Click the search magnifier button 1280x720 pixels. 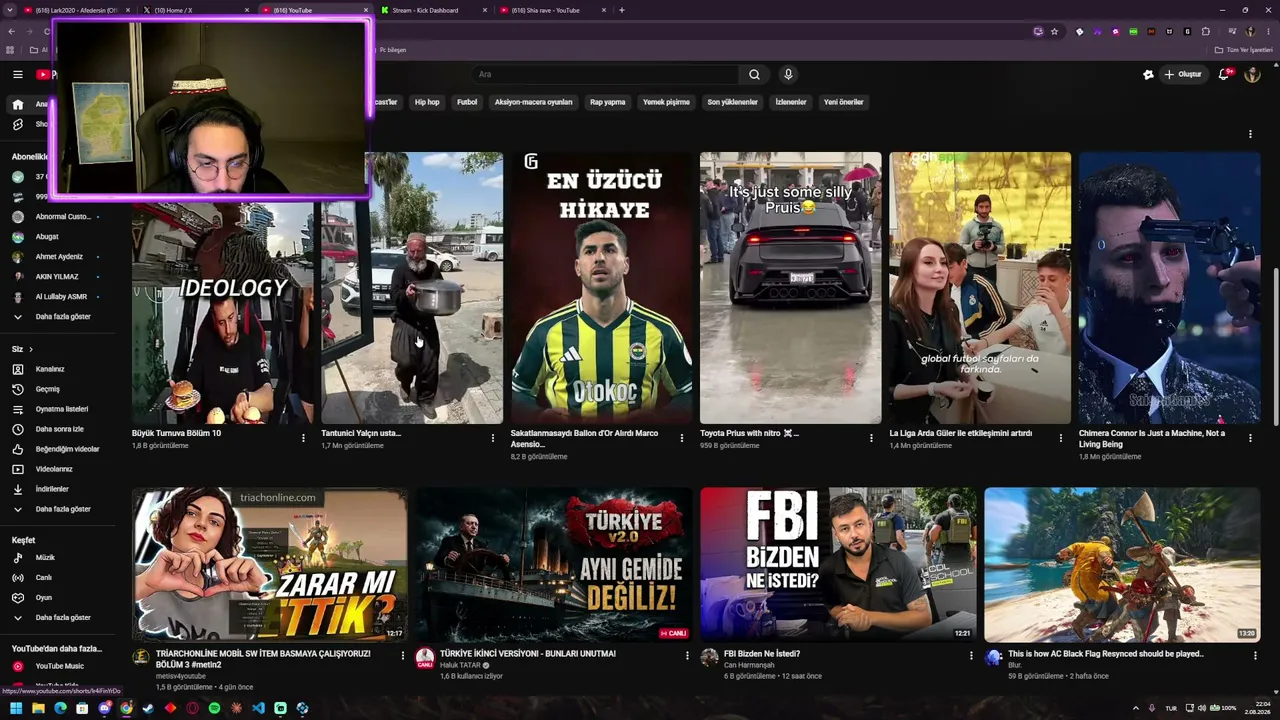coord(754,74)
